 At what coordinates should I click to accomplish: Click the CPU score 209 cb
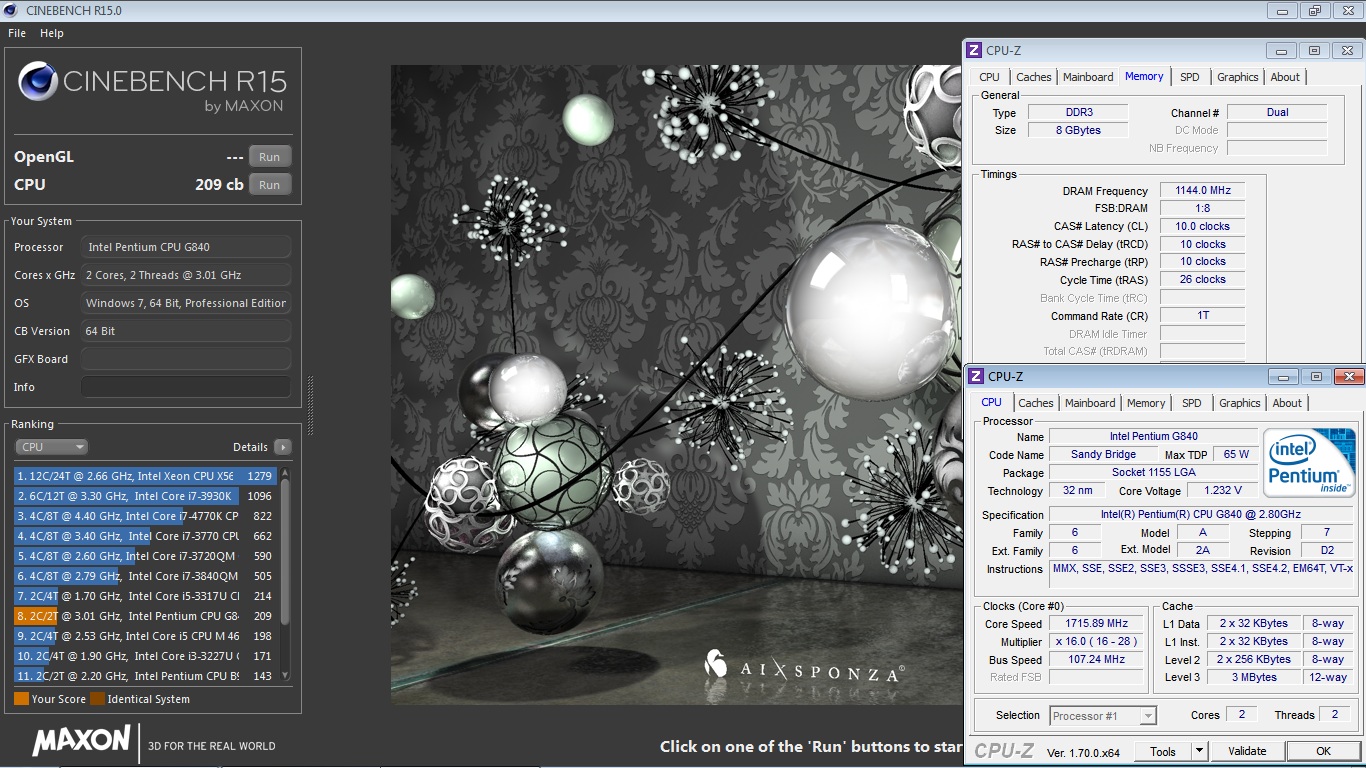[x=219, y=185]
